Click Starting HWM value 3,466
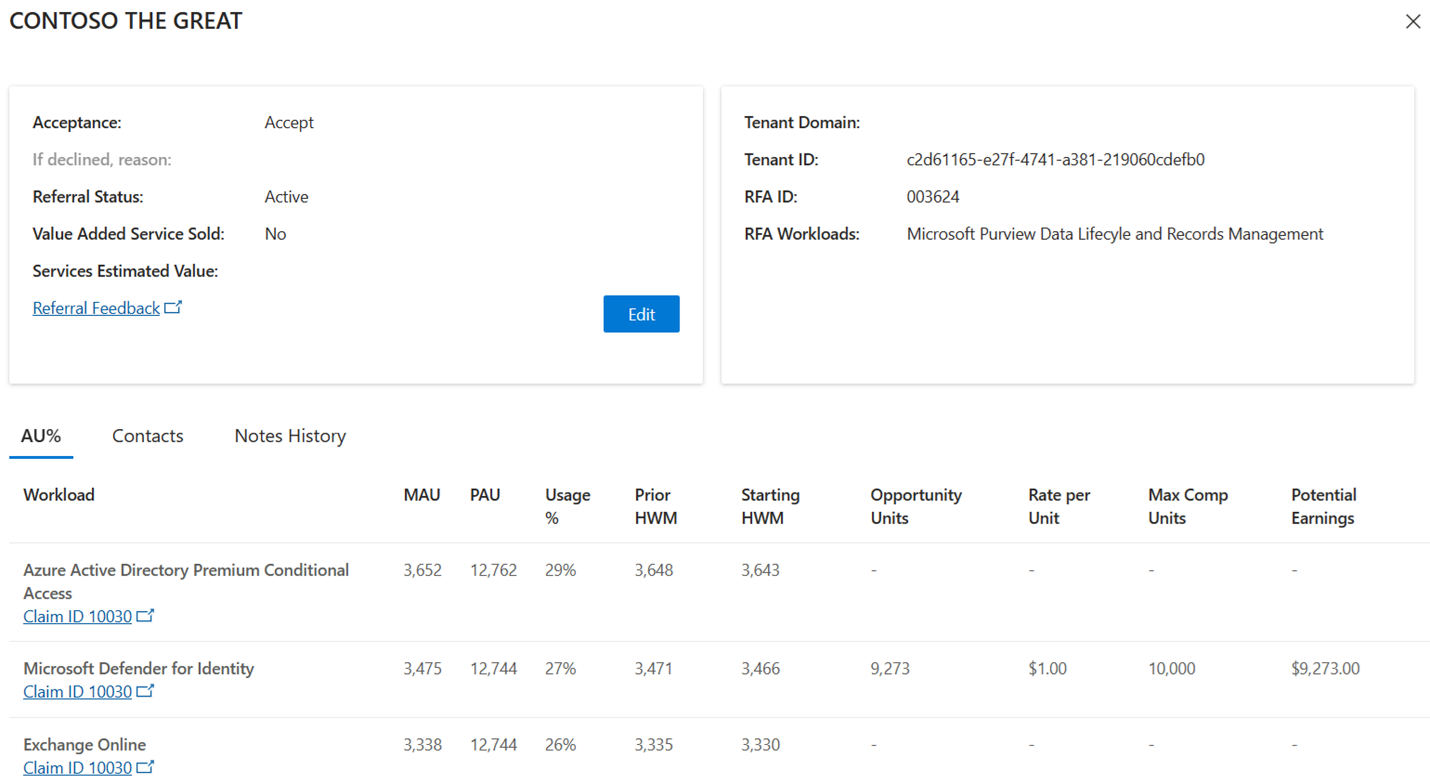The height and width of the screenshot is (783, 1430). point(760,669)
